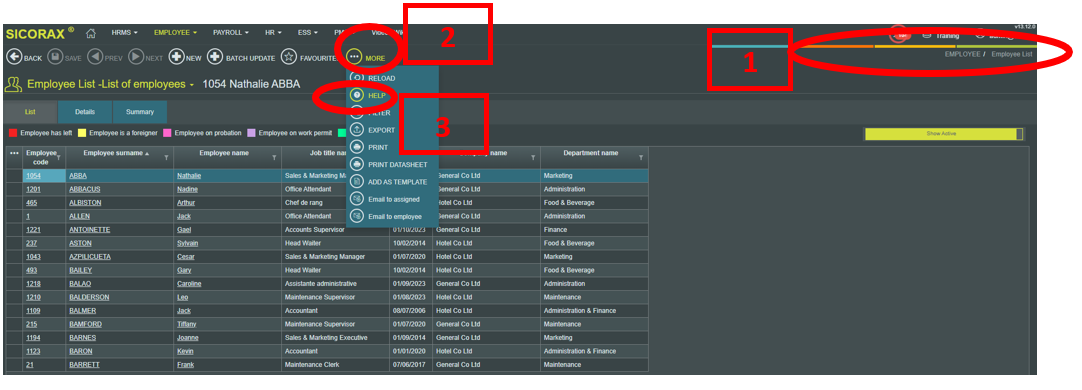This screenshot has height=390, width=1082.
Task: Click the Batch Update plus icon
Action: [x=215, y=58]
